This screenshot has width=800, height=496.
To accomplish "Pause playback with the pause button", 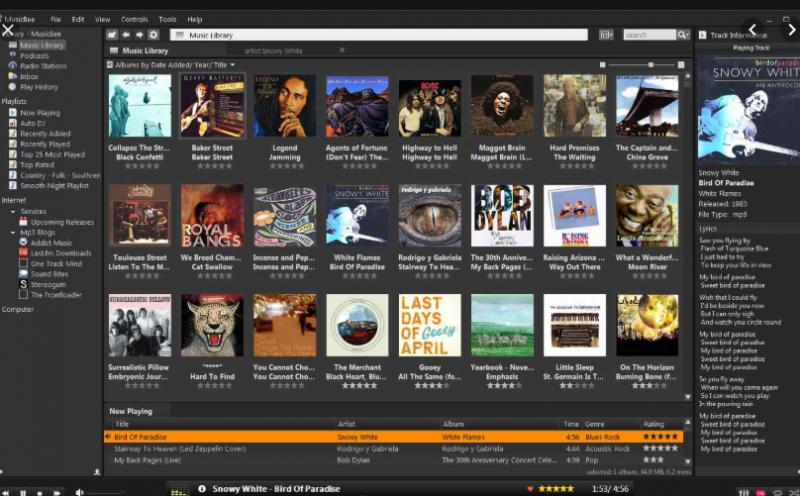I will pyautogui.click(x=23, y=493).
